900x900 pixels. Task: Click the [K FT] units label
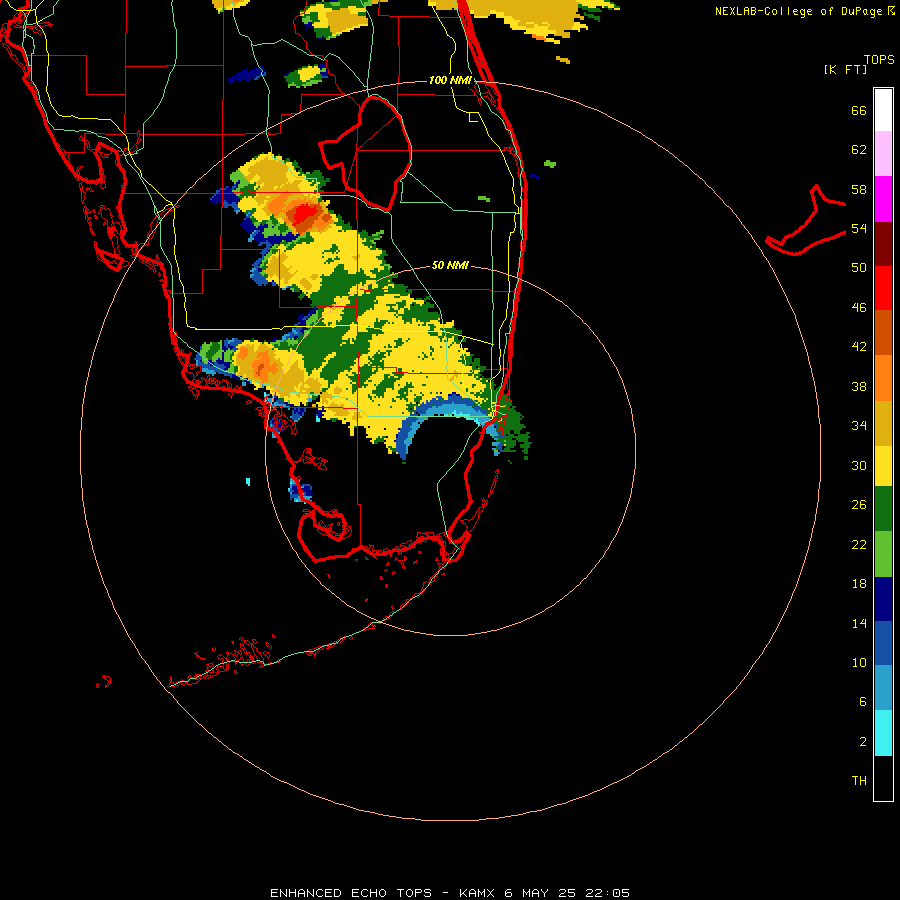click(x=845, y=69)
